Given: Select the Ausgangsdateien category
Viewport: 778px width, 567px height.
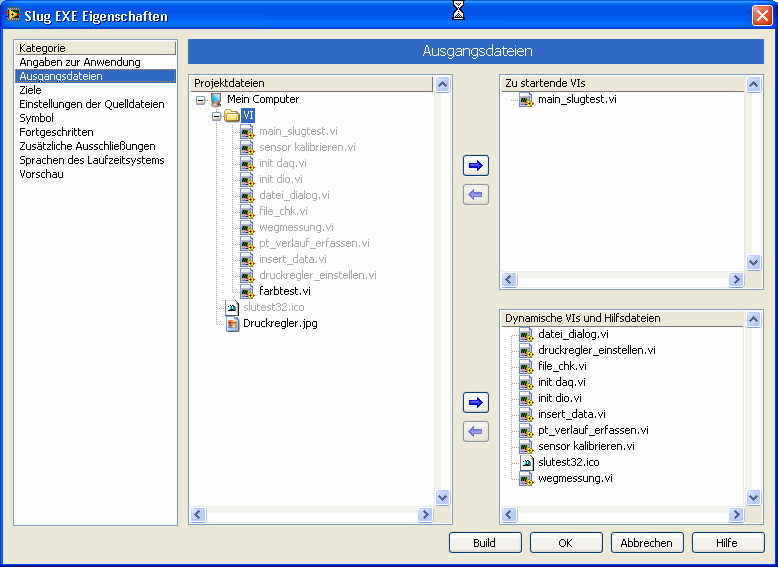Looking at the screenshot, I should pyautogui.click(x=95, y=76).
